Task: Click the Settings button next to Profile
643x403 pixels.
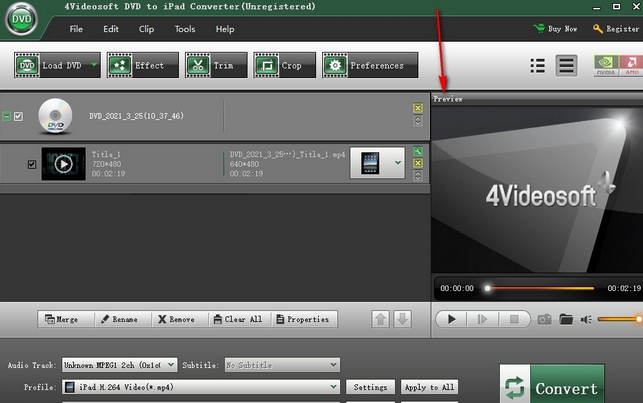Action: (x=370, y=387)
